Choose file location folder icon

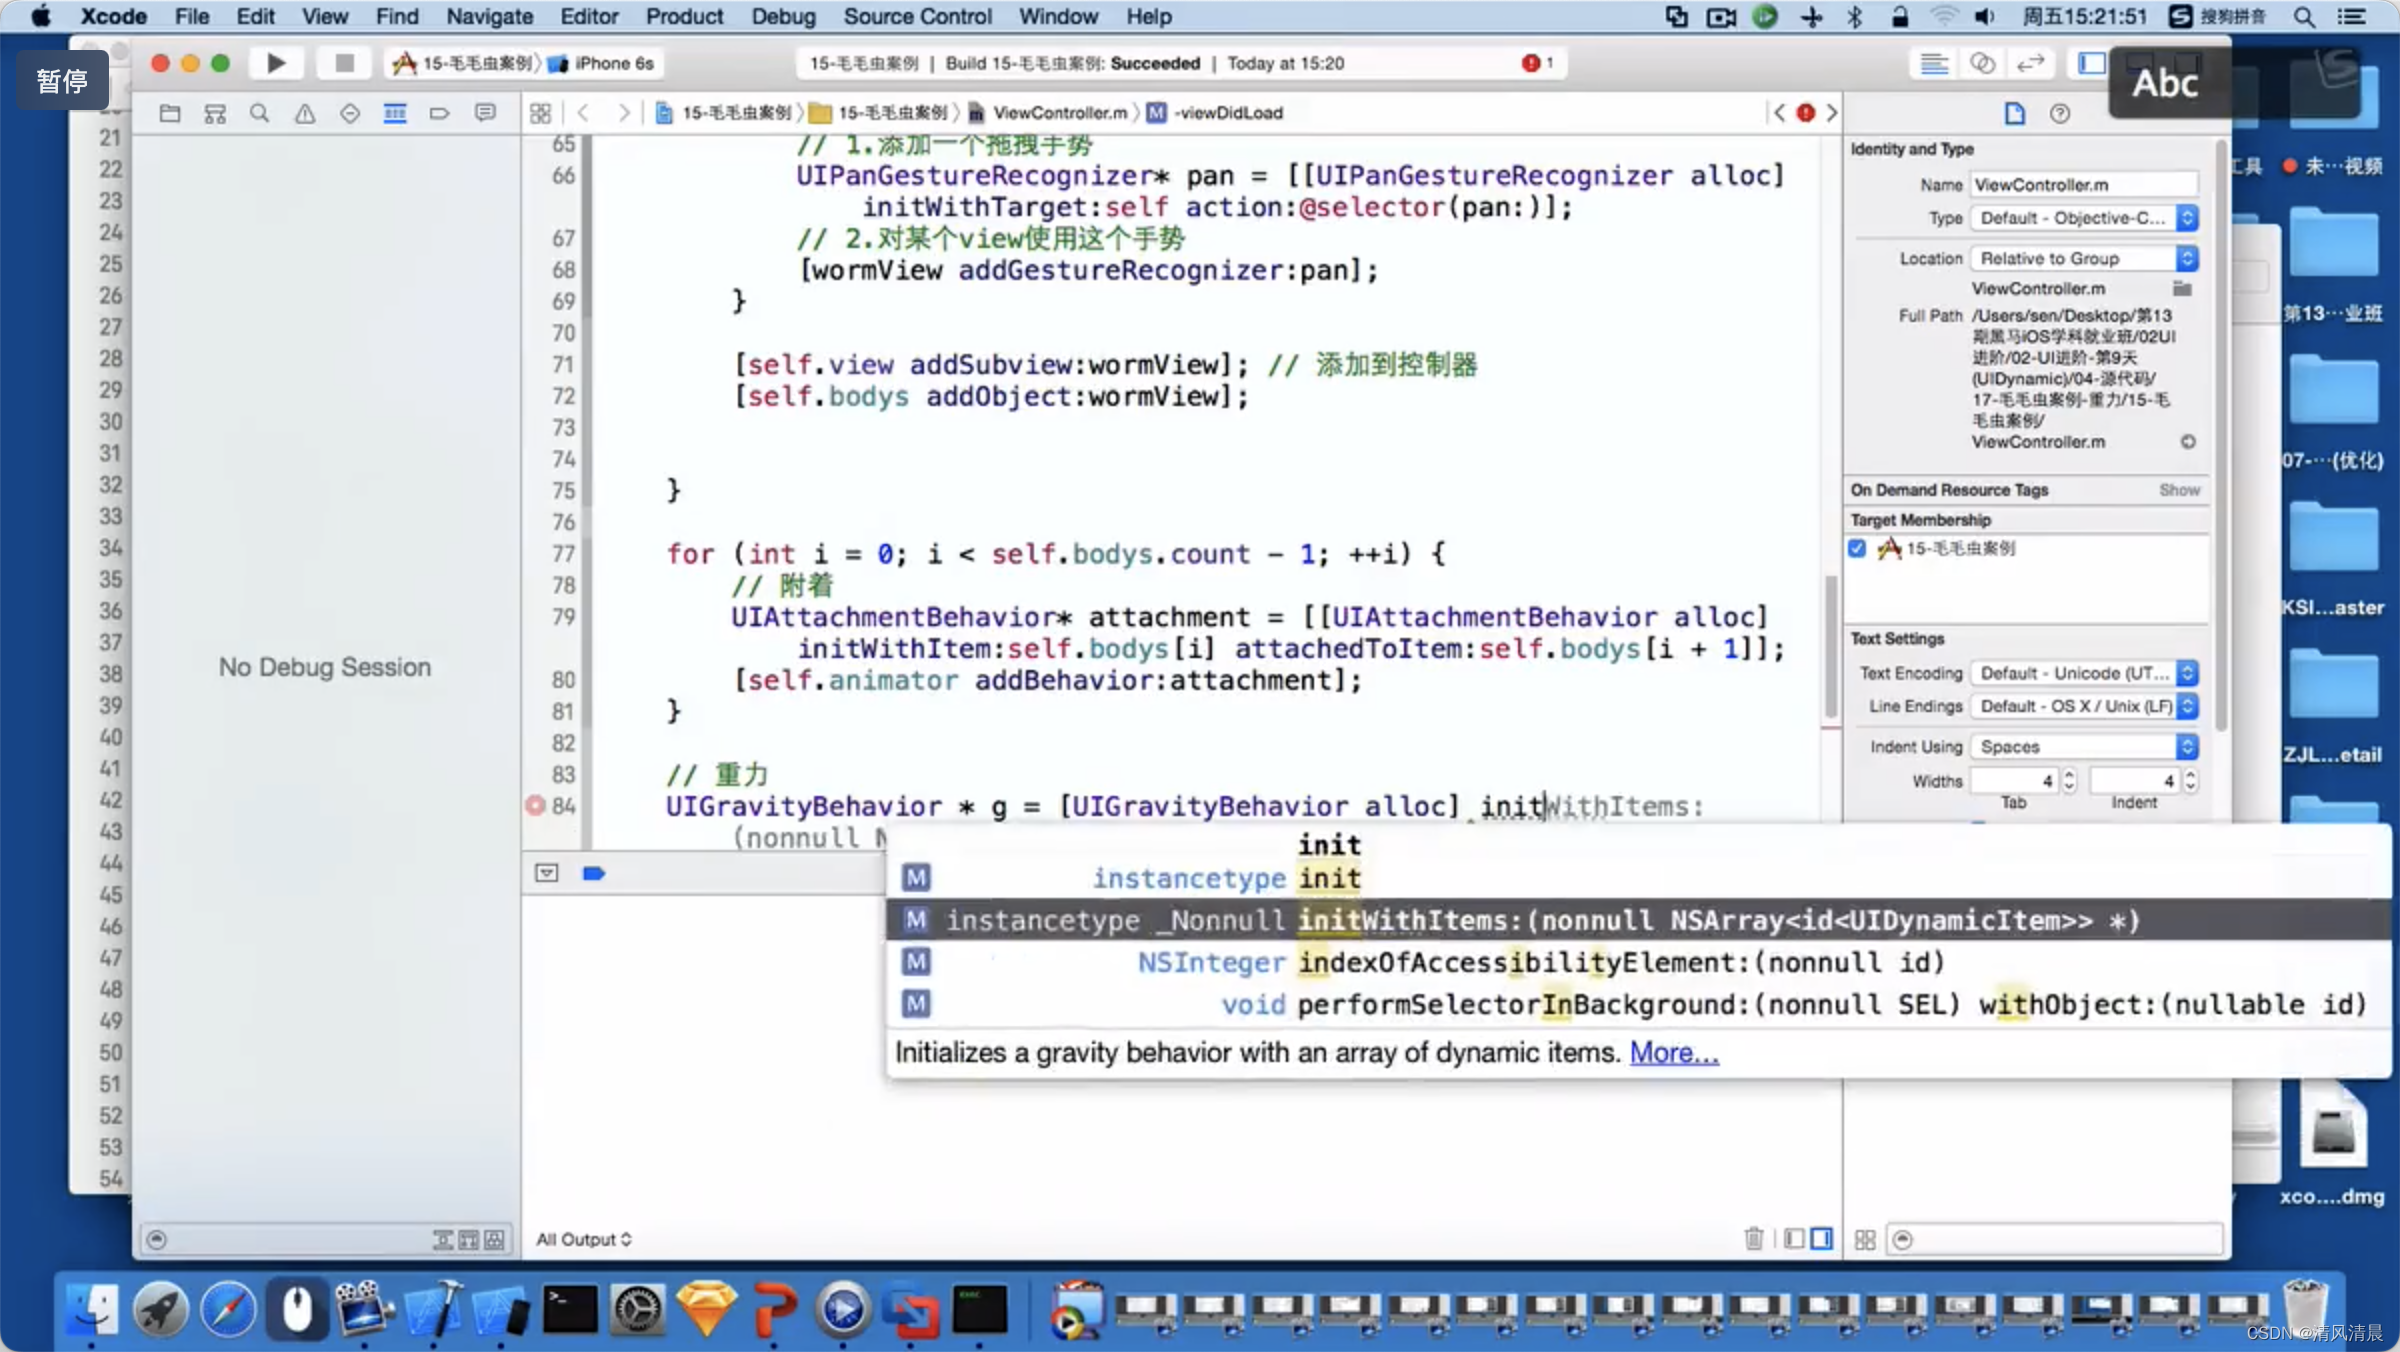click(x=2182, y=289)
